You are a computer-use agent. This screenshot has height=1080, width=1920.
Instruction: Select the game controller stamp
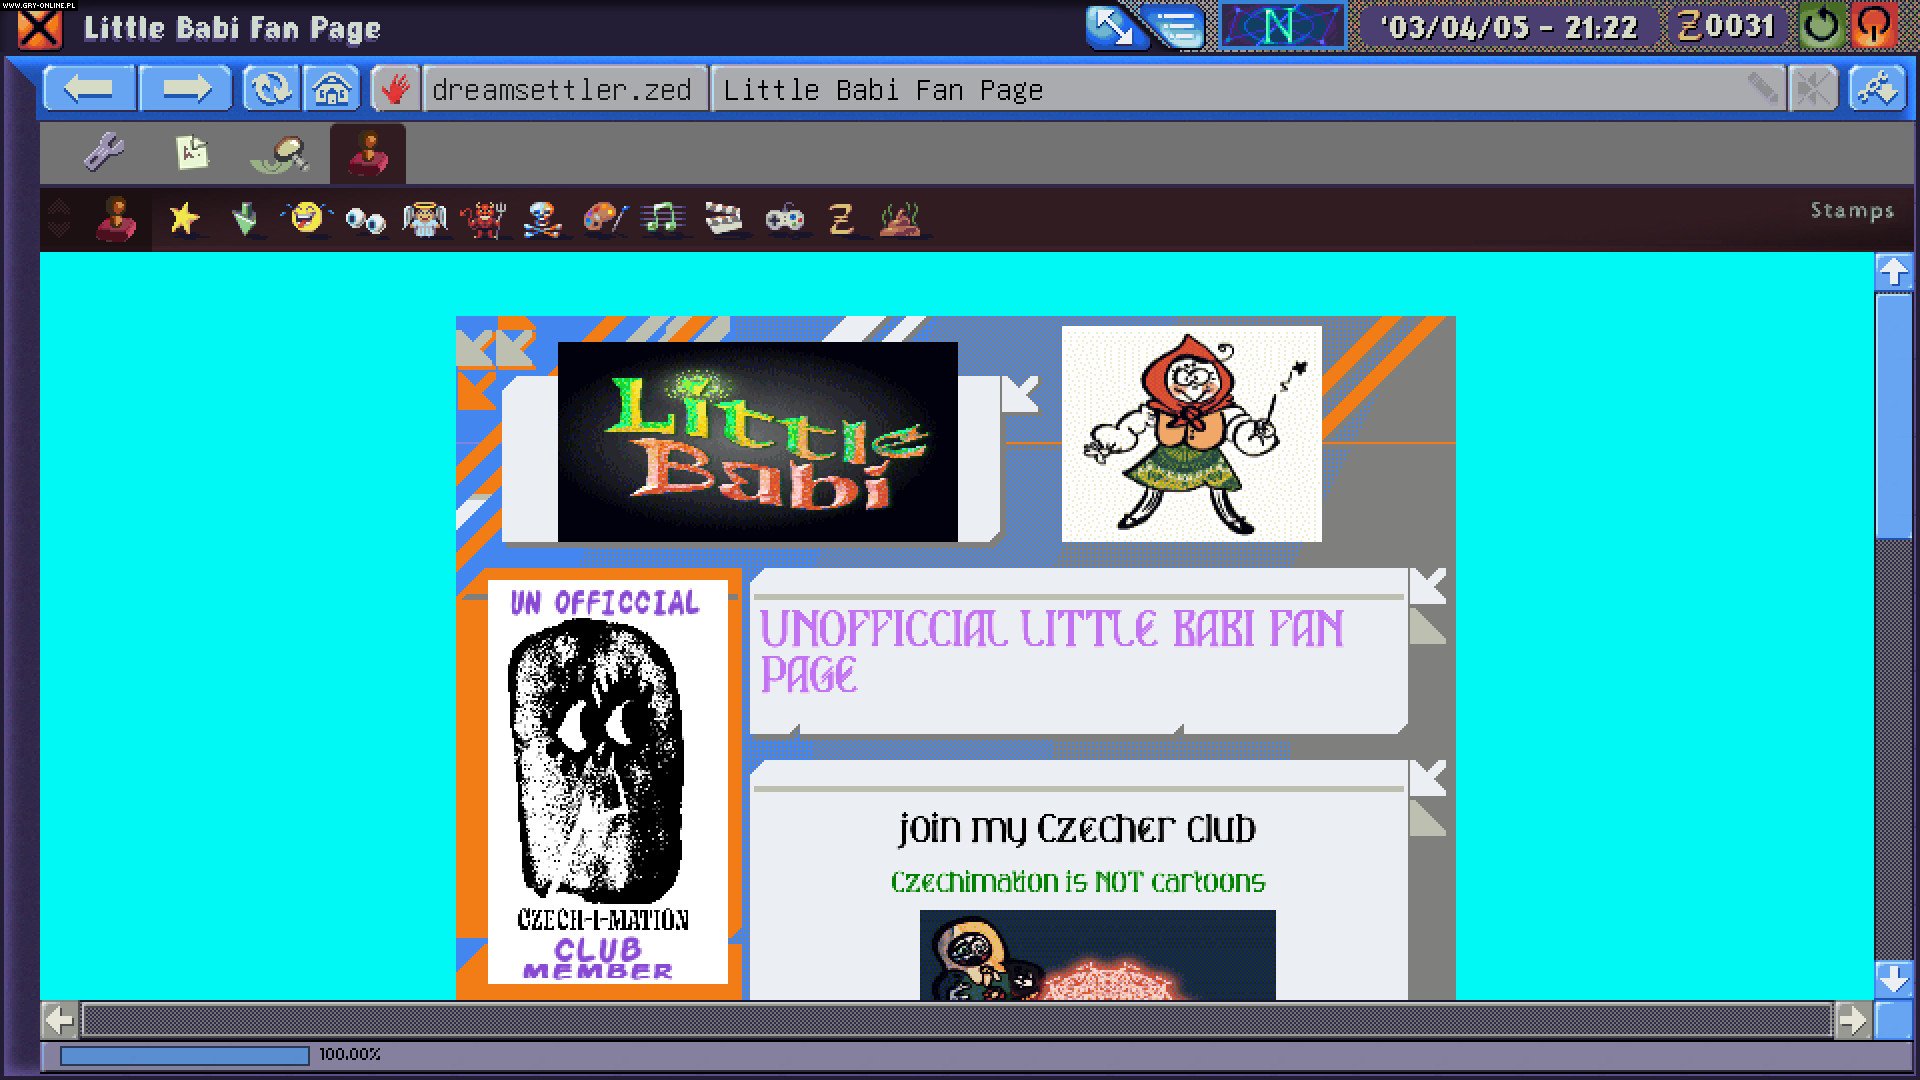pos(785,218)
